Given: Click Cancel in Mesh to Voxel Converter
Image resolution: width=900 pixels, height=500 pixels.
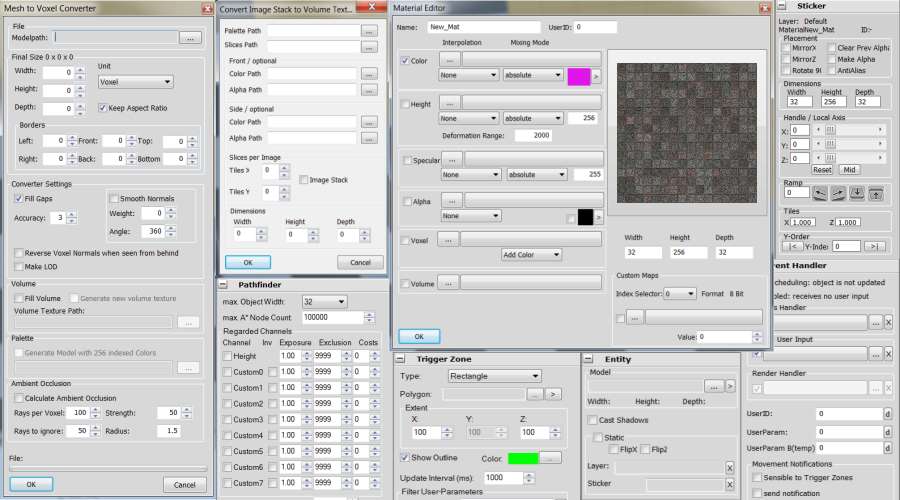Looking at the screenshot, I should [184, 485].
